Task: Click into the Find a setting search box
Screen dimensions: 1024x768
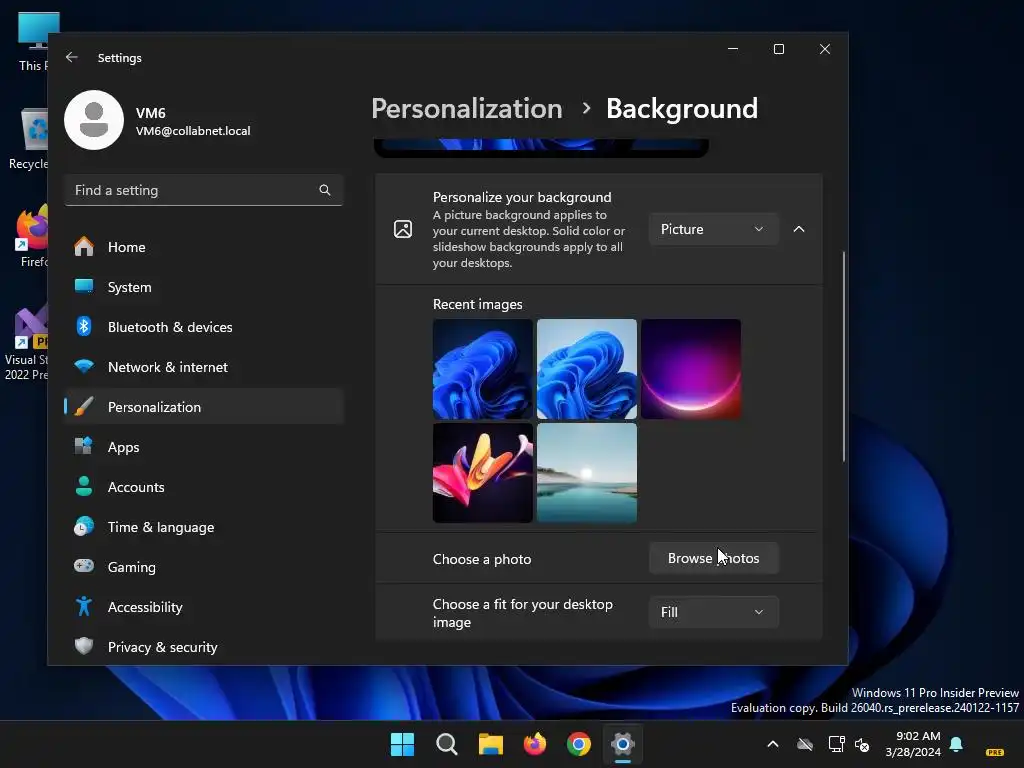Action: [204, 190]
